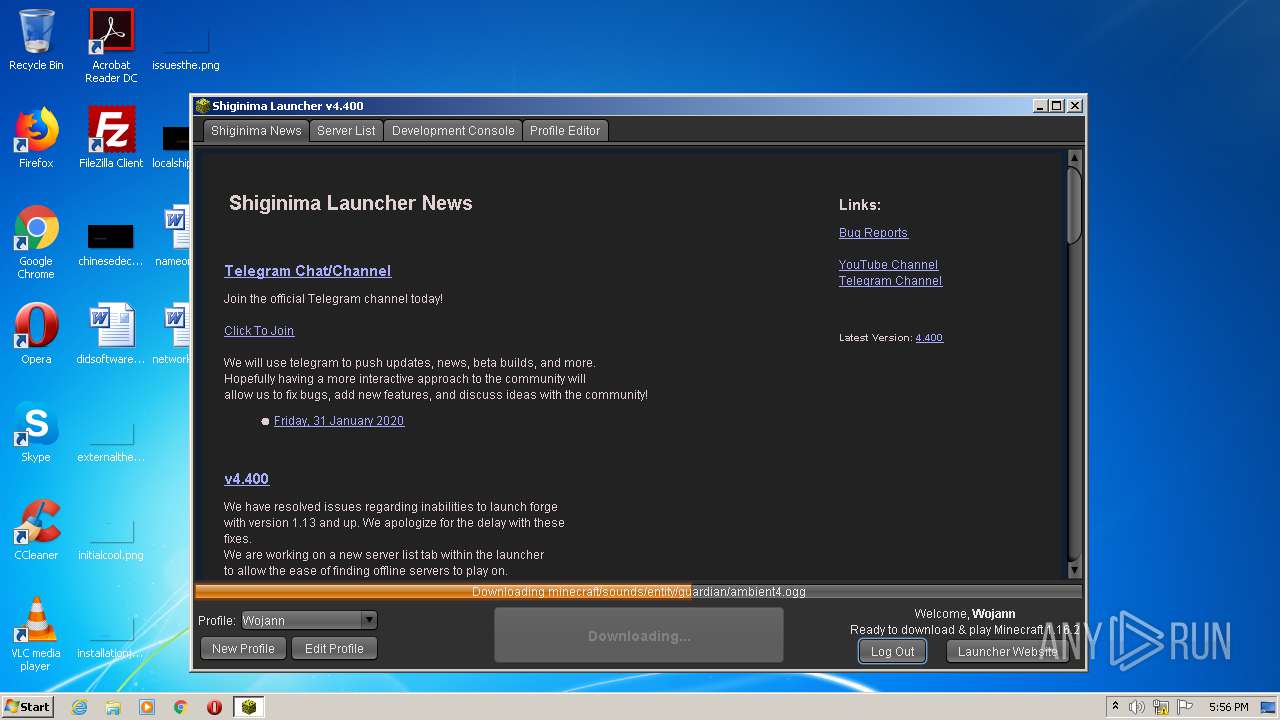Open the Bug Reports link
The image size is (1280, 720).
(873, 233)
